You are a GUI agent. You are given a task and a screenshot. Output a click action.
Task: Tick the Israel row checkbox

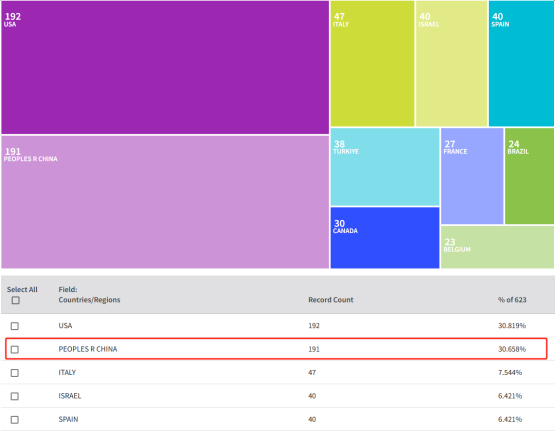coord(15,396)
